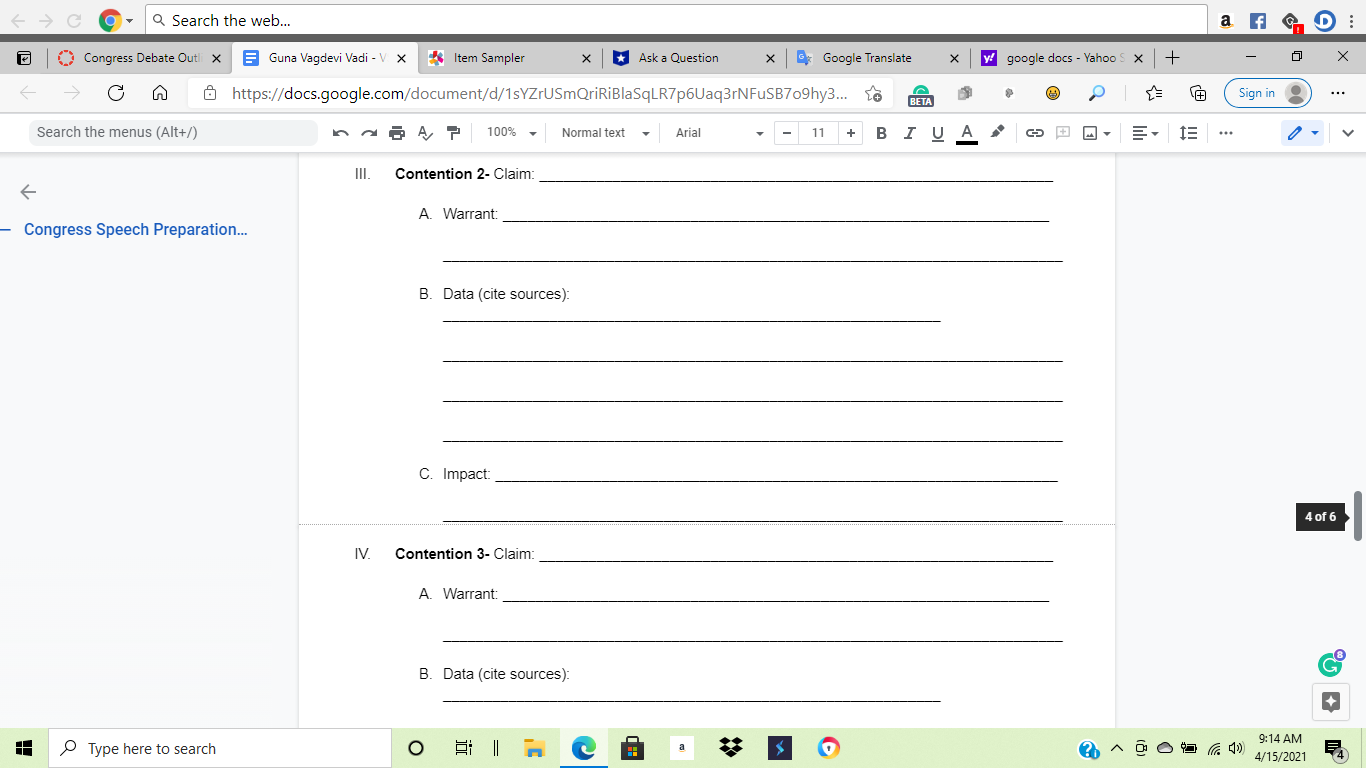Open the Arial font dropdown
This screenshot has width=1366, height=768.
click(717, 132)
